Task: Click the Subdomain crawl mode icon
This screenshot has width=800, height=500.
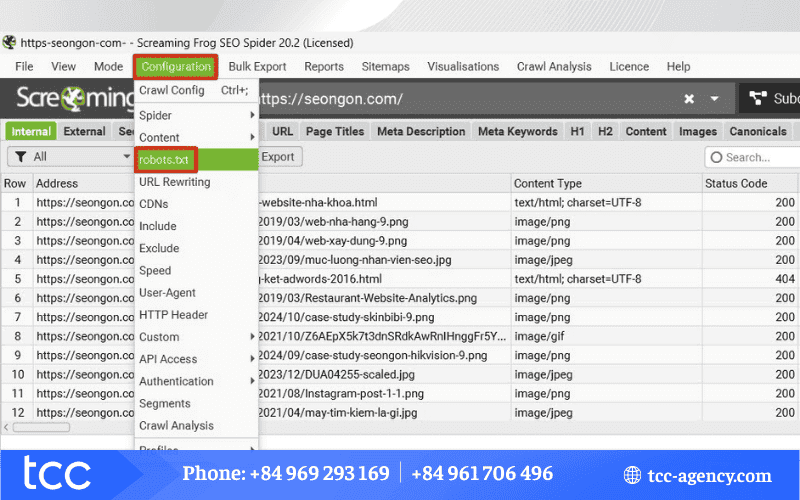Action: point(758,98)
